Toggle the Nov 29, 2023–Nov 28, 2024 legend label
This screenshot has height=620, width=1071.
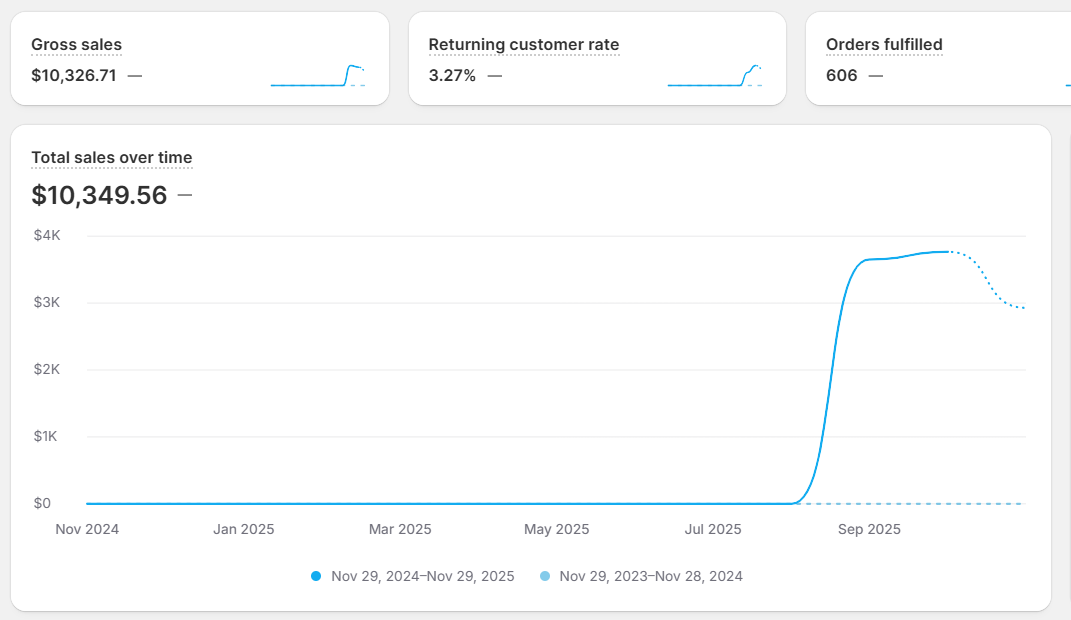pos(650,576)
